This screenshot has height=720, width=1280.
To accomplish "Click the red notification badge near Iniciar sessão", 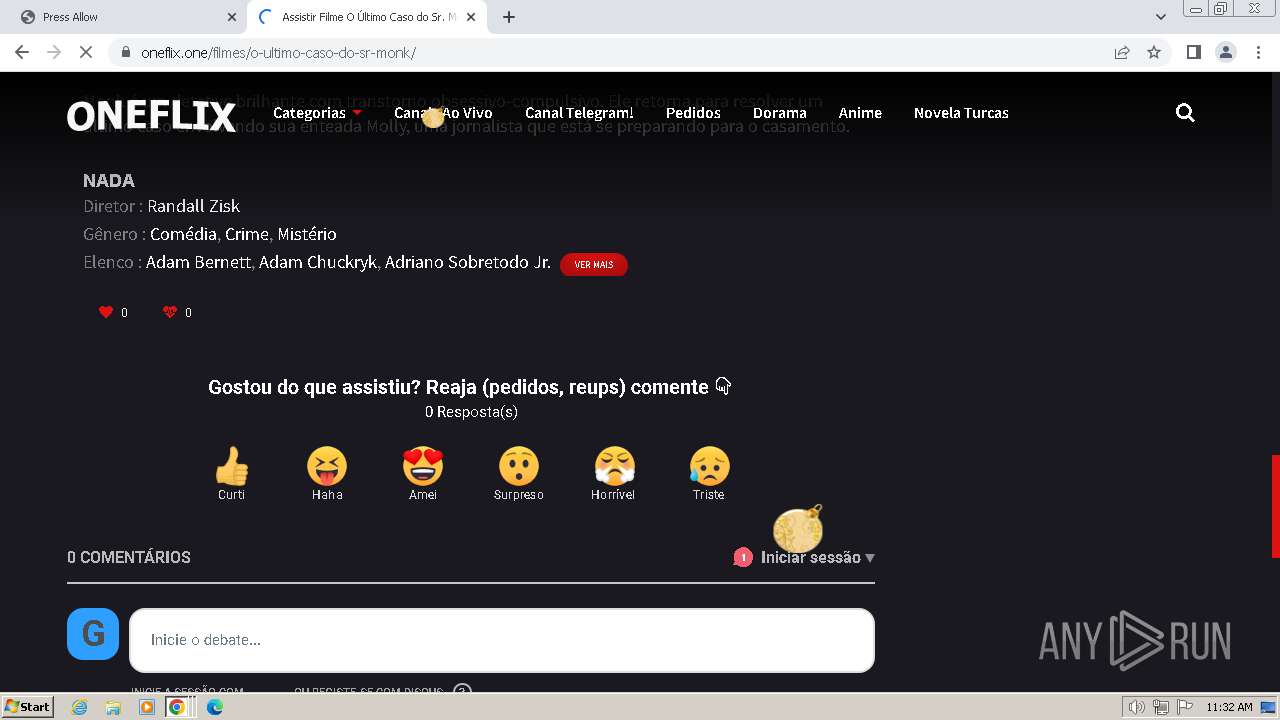I will [743, 557].
